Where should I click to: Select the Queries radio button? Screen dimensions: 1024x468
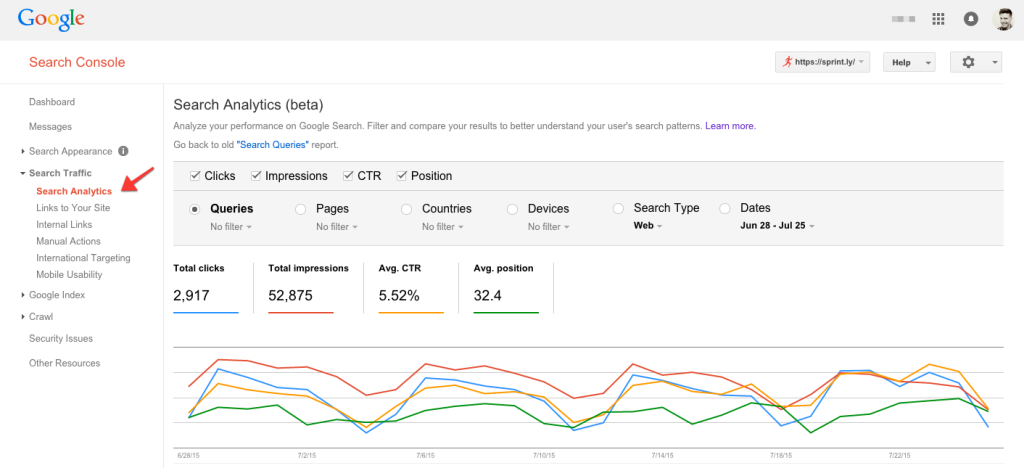coord(195,210)
